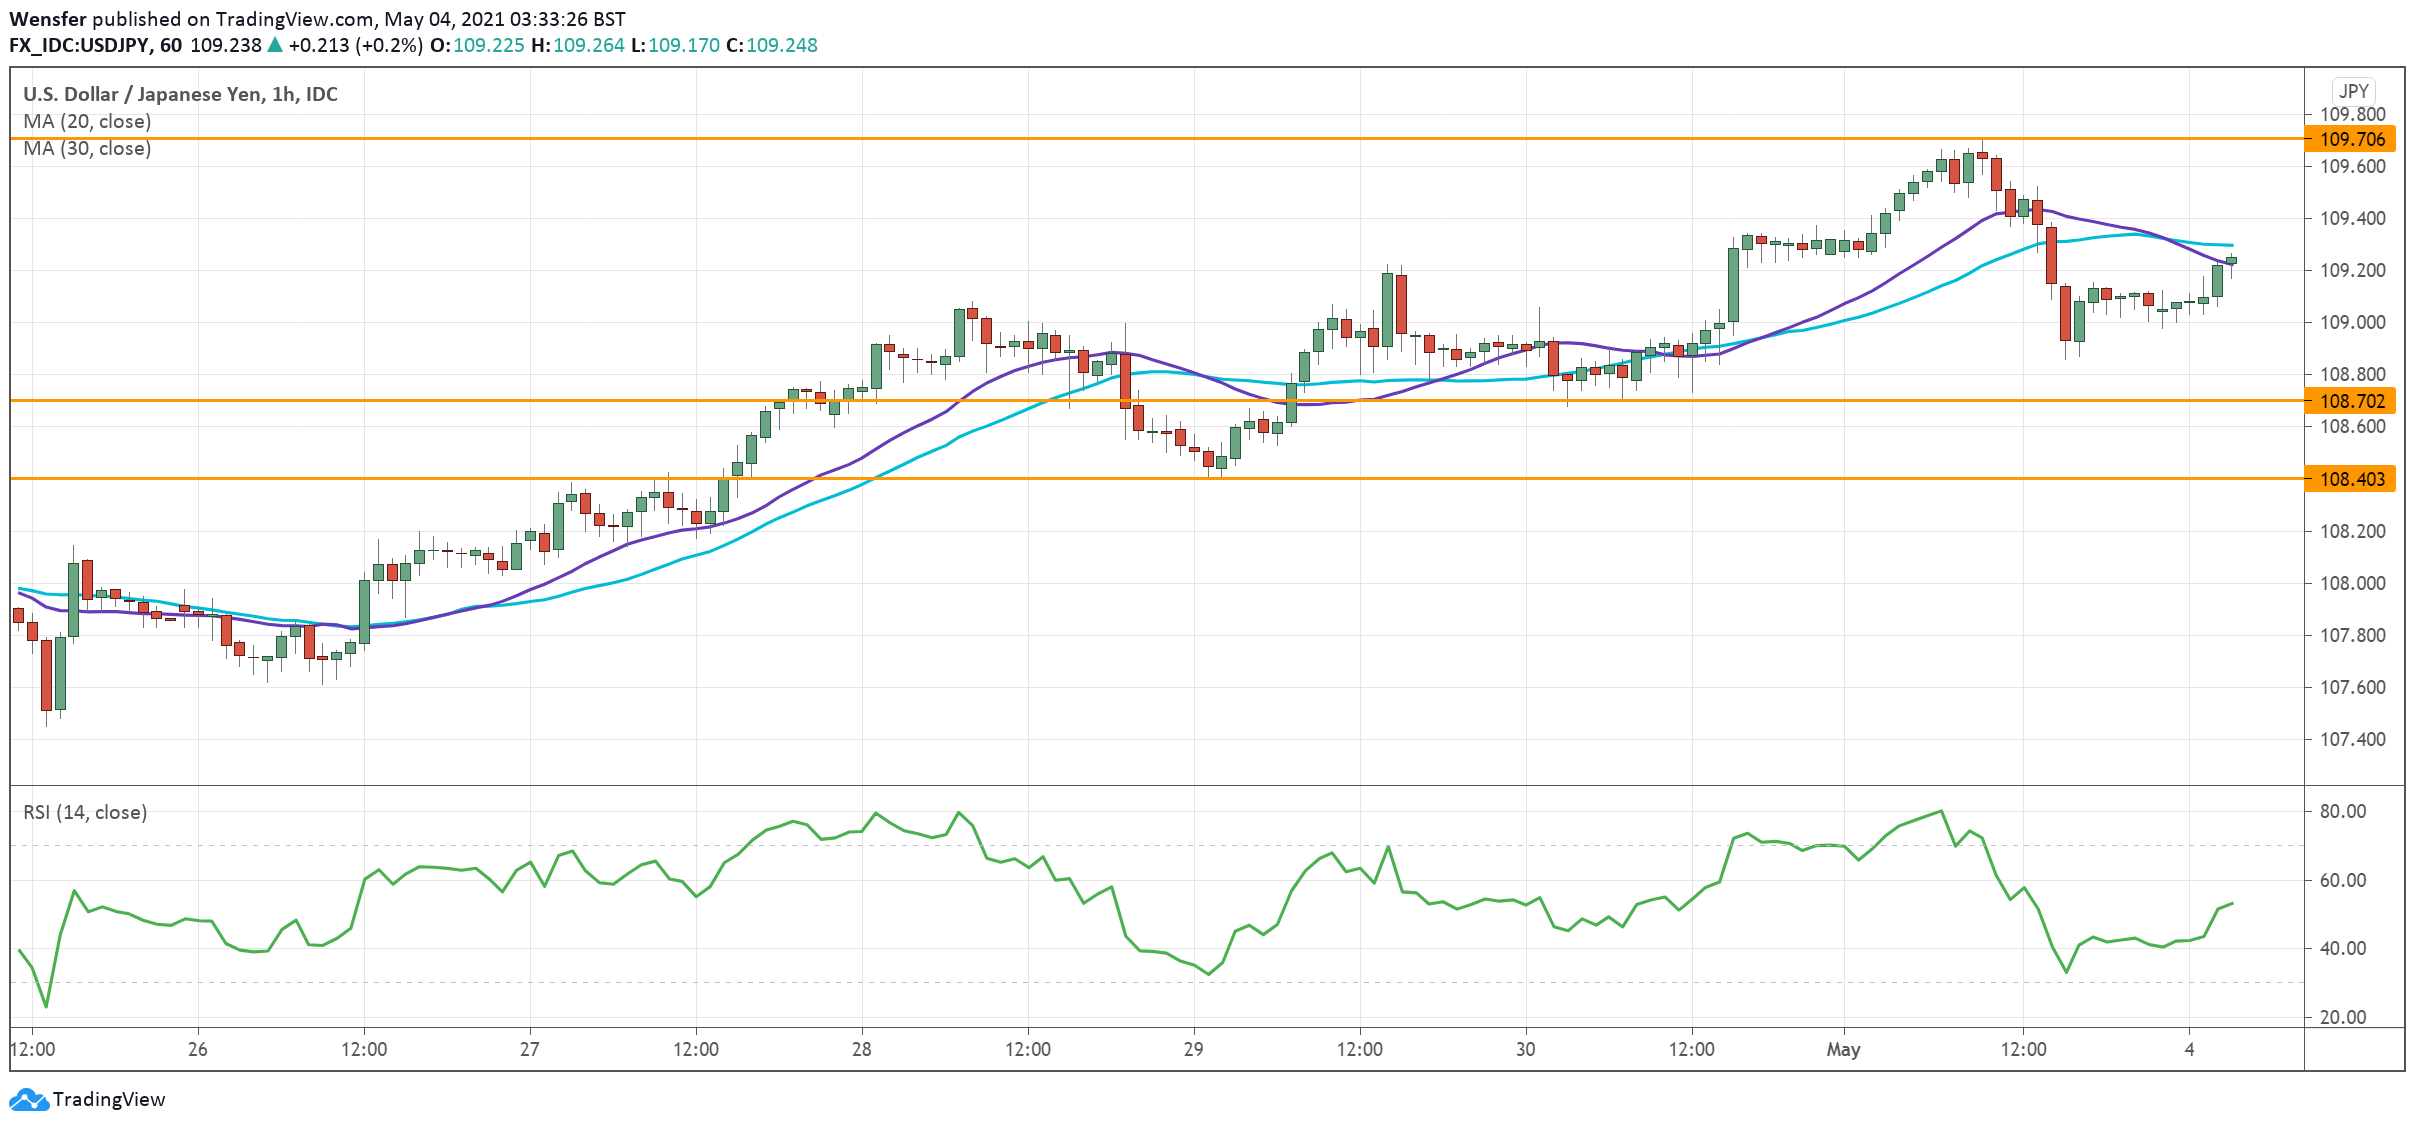Click the TradingView cloud logo icon
The width and height of the screenshot is (2415, 1128).
point(28,1099)
